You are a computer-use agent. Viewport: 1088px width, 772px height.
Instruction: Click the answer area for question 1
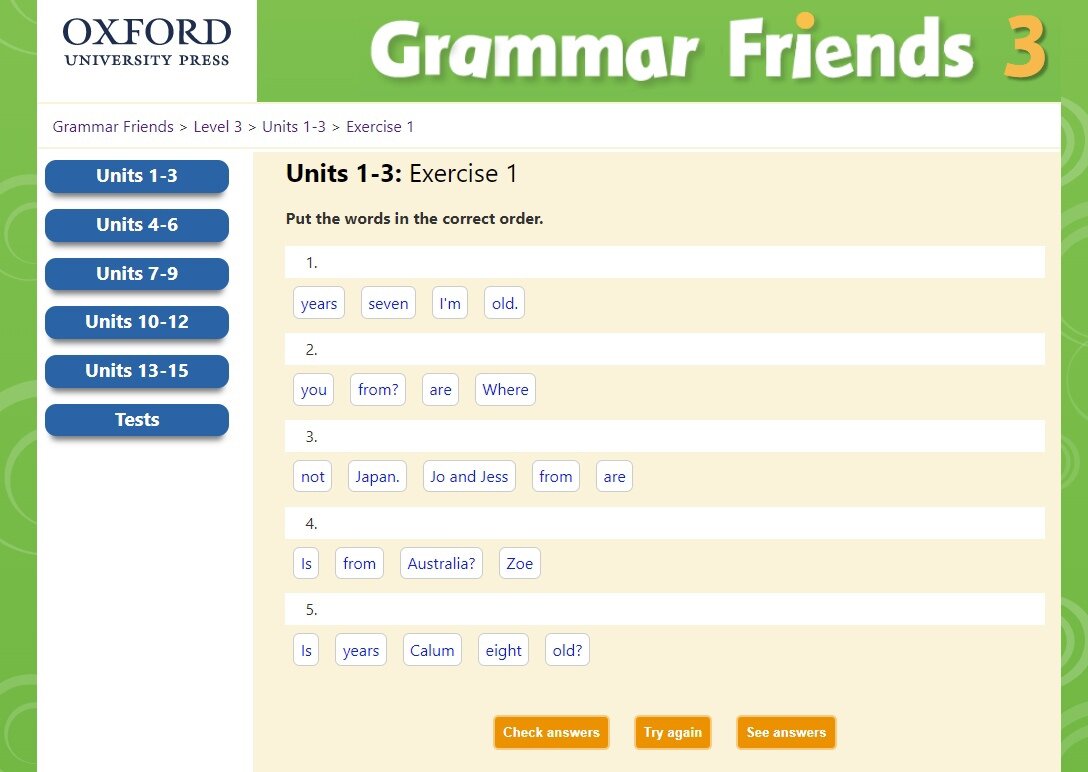pyautogui.click(x=665, y=262)
